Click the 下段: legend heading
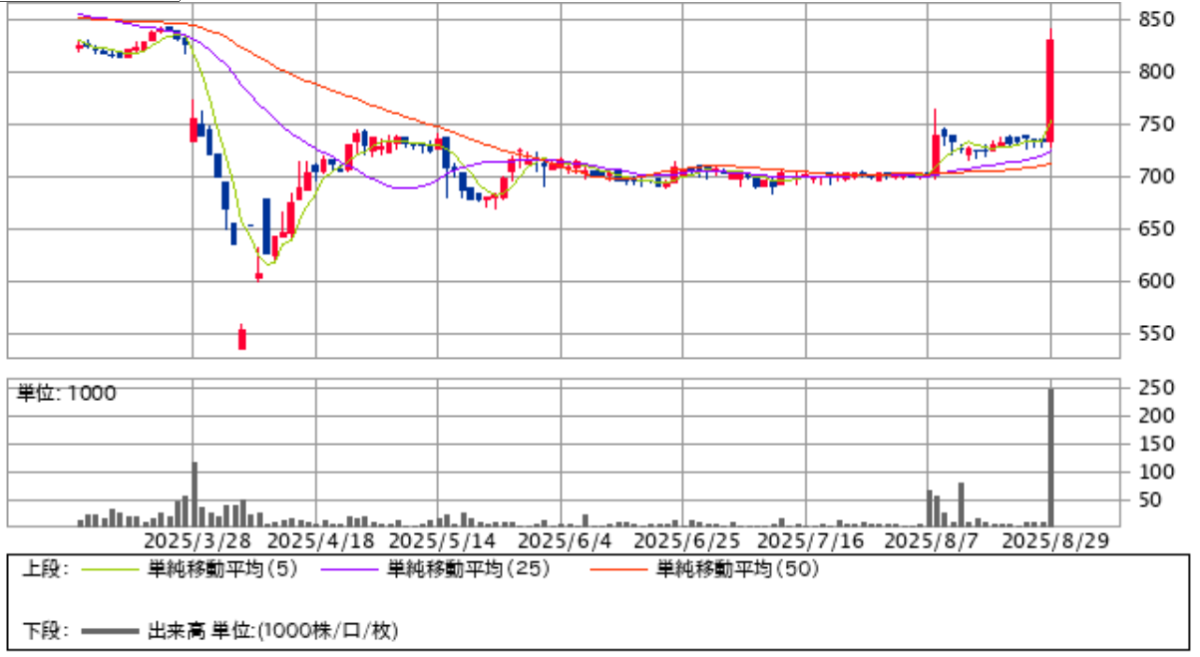 coord(46,631)
